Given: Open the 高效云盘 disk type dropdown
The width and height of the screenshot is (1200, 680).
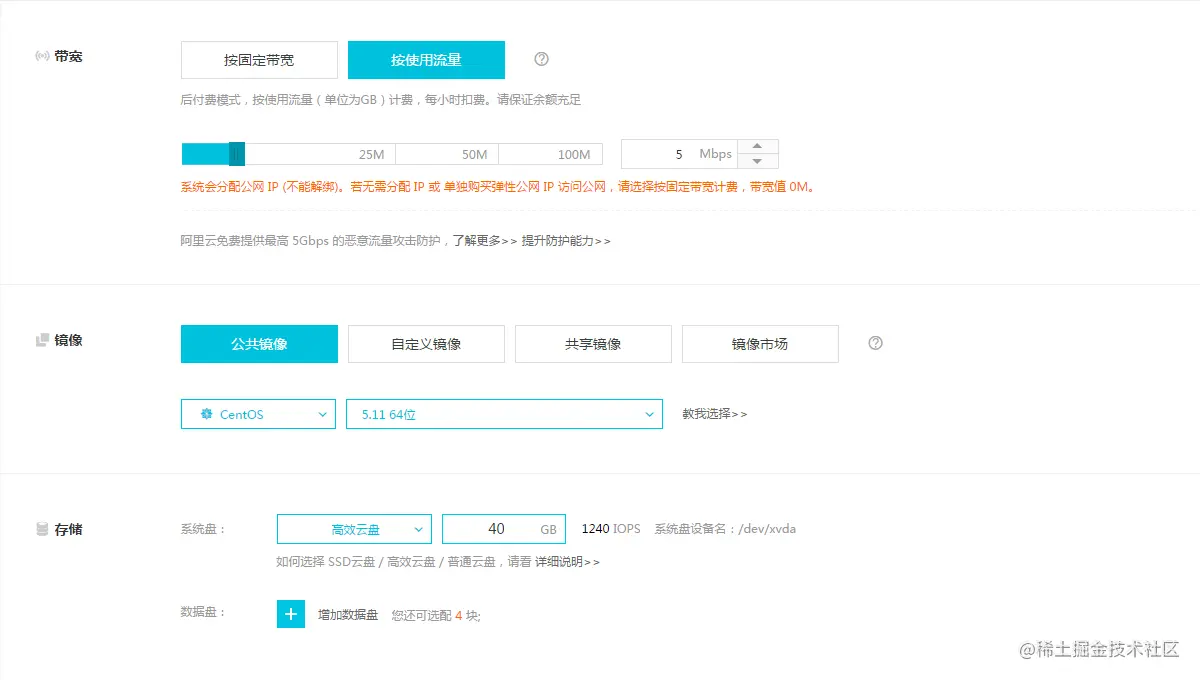Looking at the screenshot, I should 354,529.
